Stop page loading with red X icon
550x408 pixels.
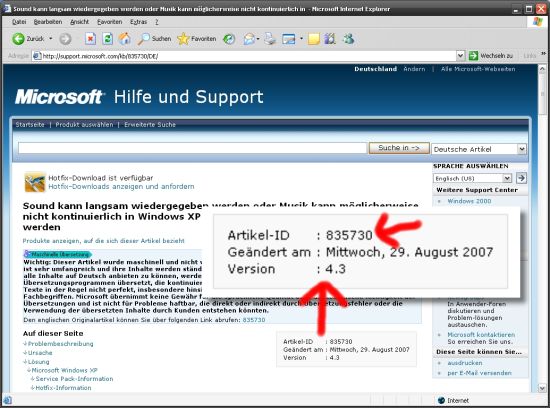[90, 39]
